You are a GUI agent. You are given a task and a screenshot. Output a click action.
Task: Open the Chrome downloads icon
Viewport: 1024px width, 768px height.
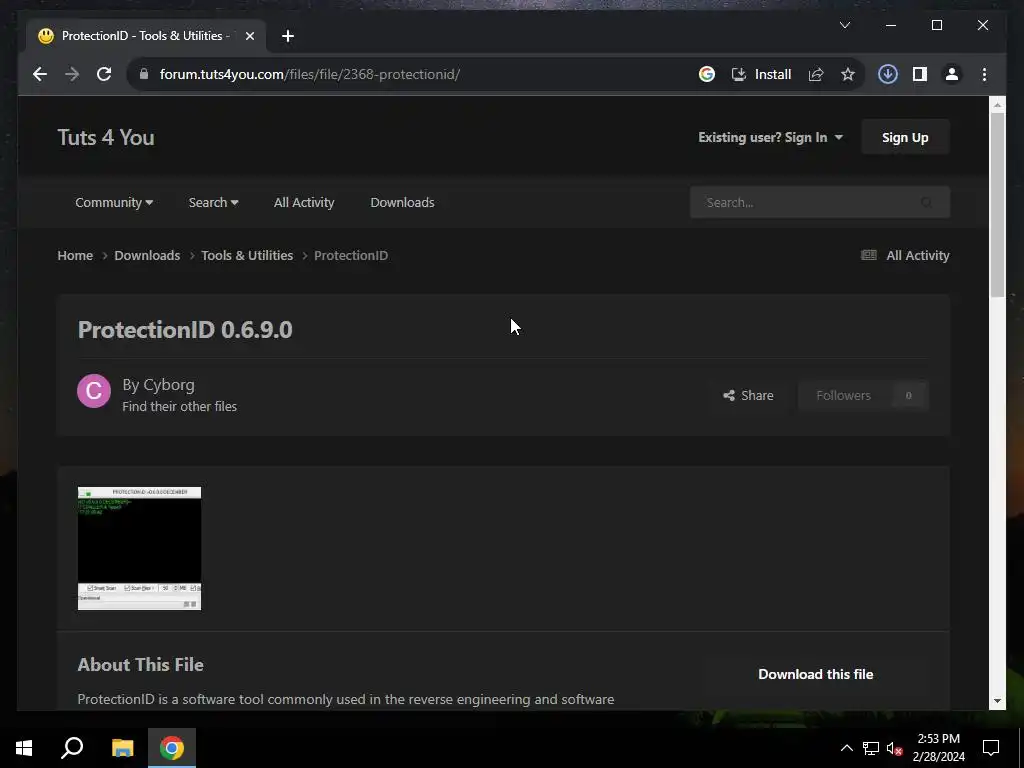[888, 74]
